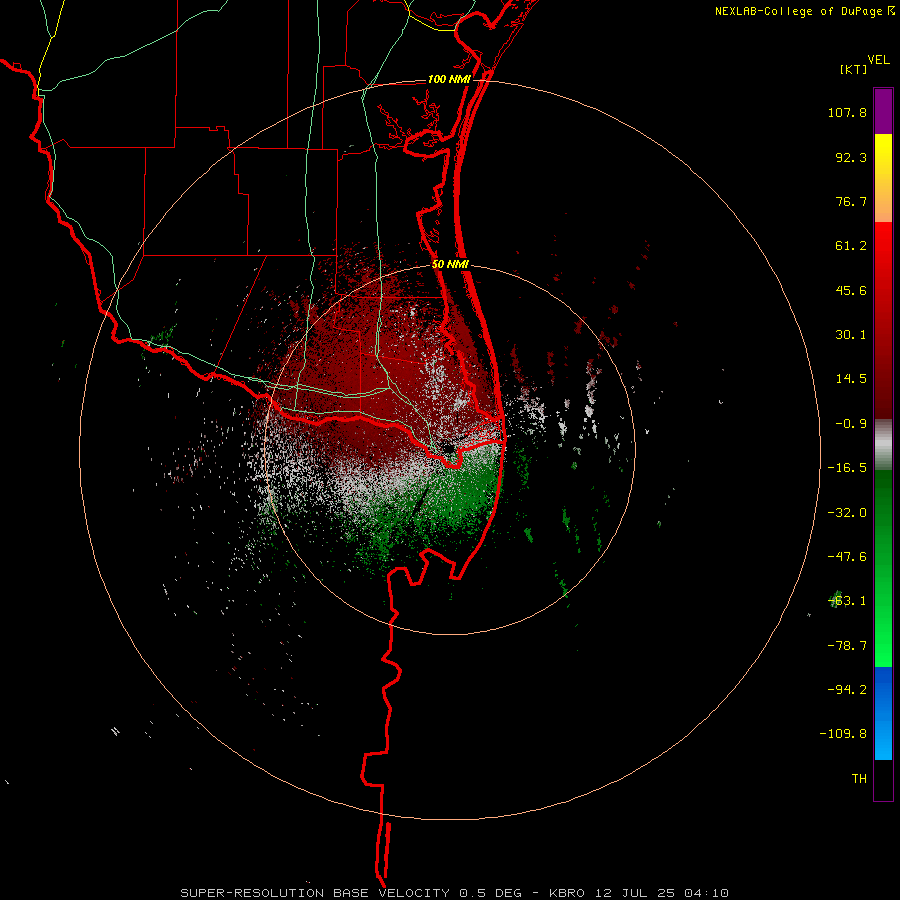
Task: Click the 76.7 legend value
Action: tap(851, 201)
